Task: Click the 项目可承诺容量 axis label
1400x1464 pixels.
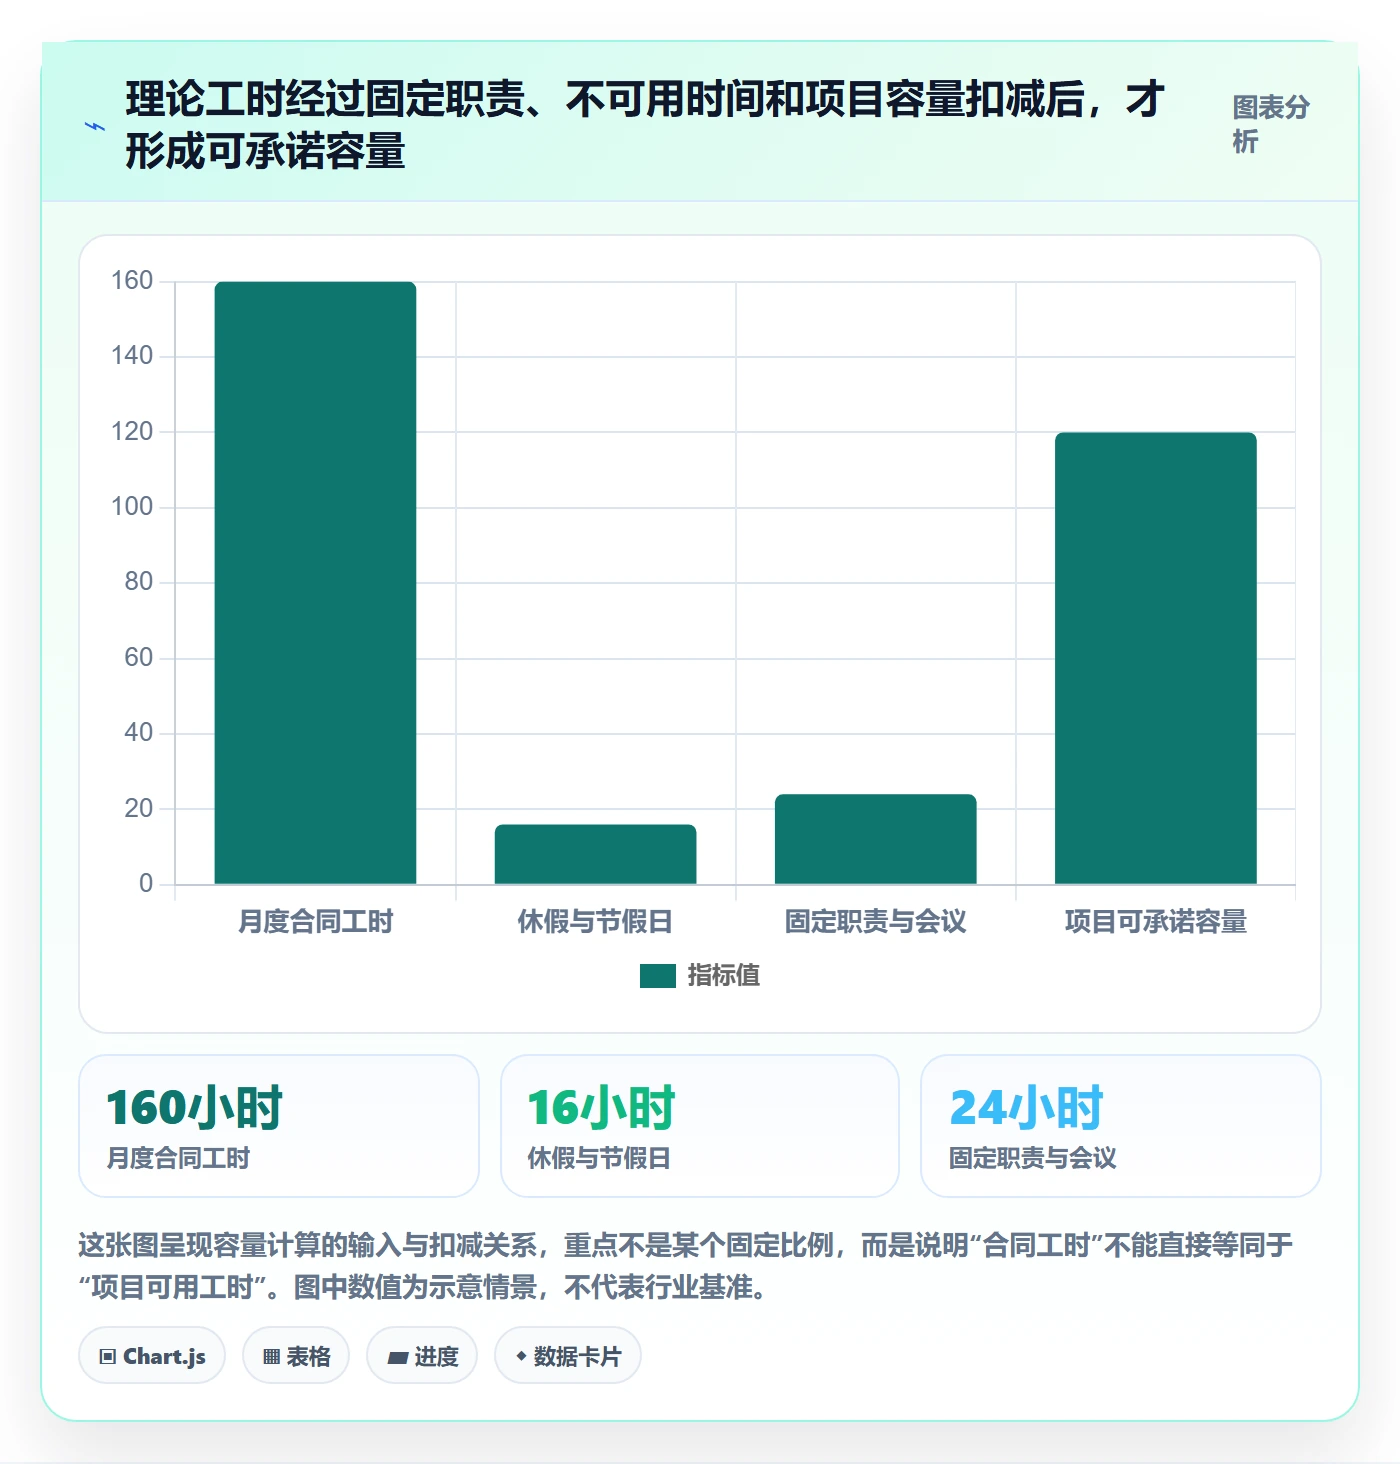Action: 1155,922
